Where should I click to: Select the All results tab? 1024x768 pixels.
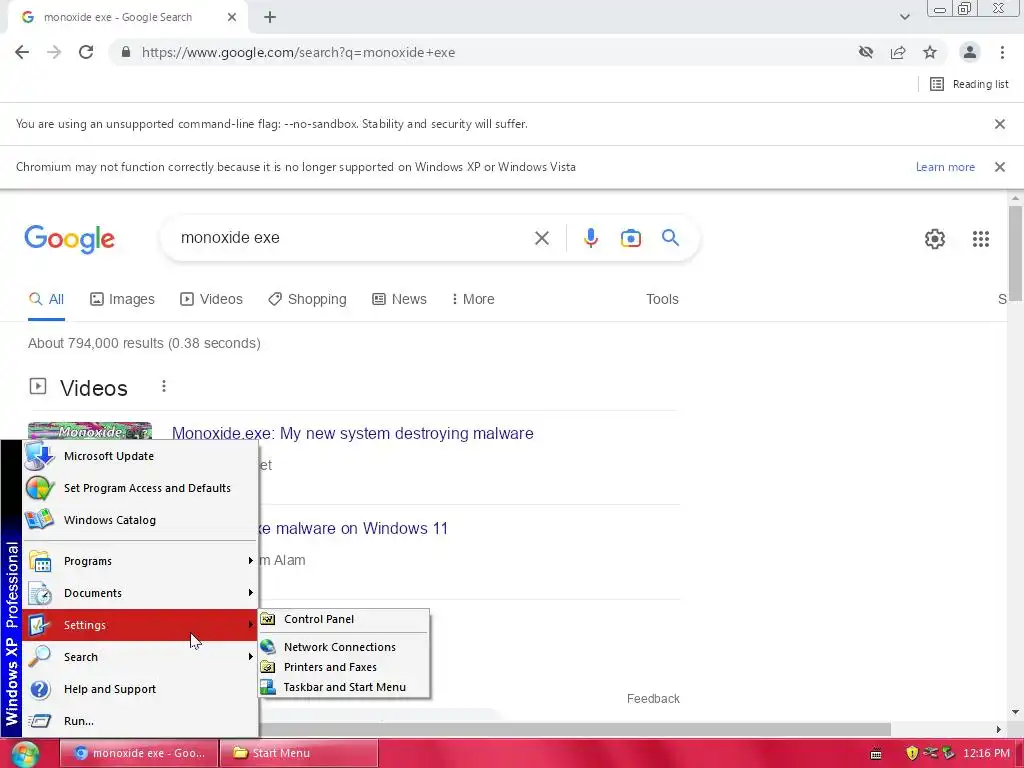pyautogui.click(x=46, y=299)
